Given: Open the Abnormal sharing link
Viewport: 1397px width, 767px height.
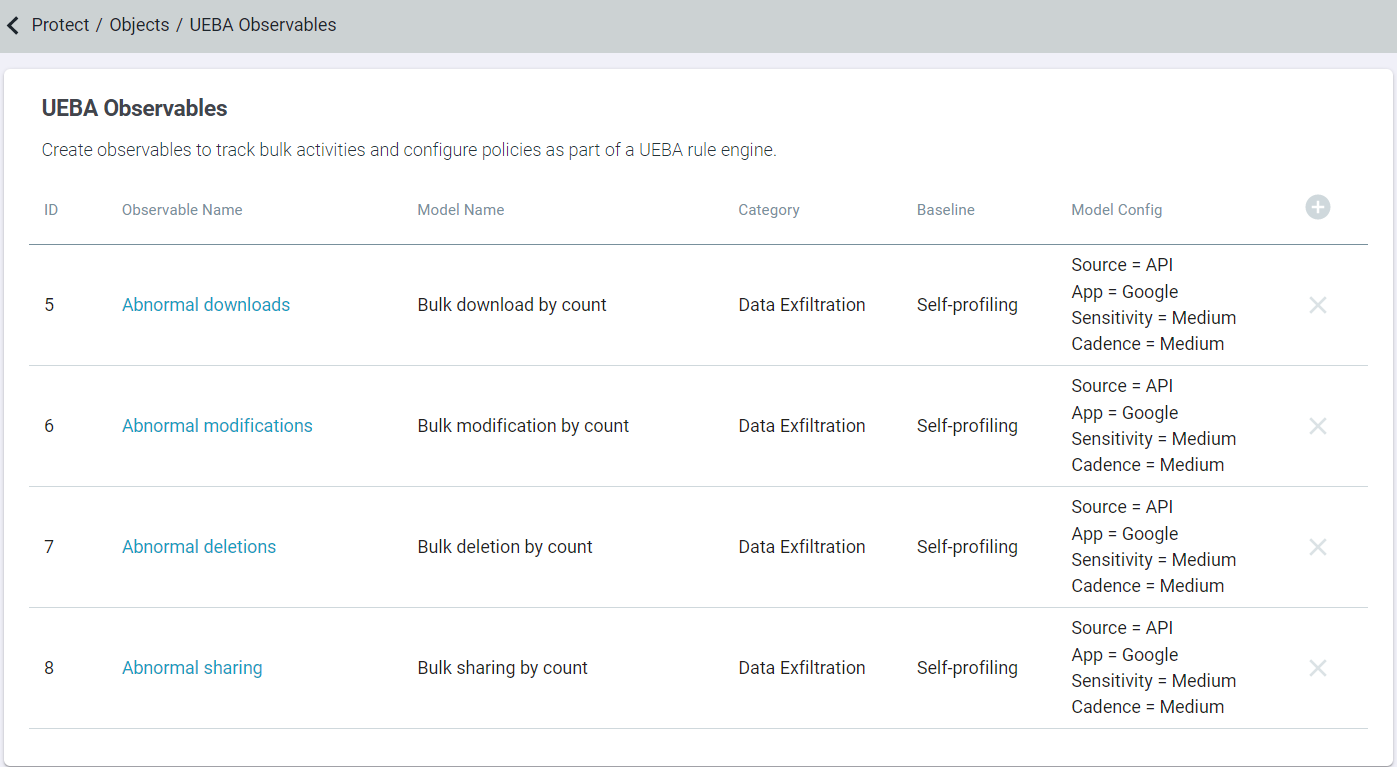Looking at the screenshot, I should pos(192,668).
